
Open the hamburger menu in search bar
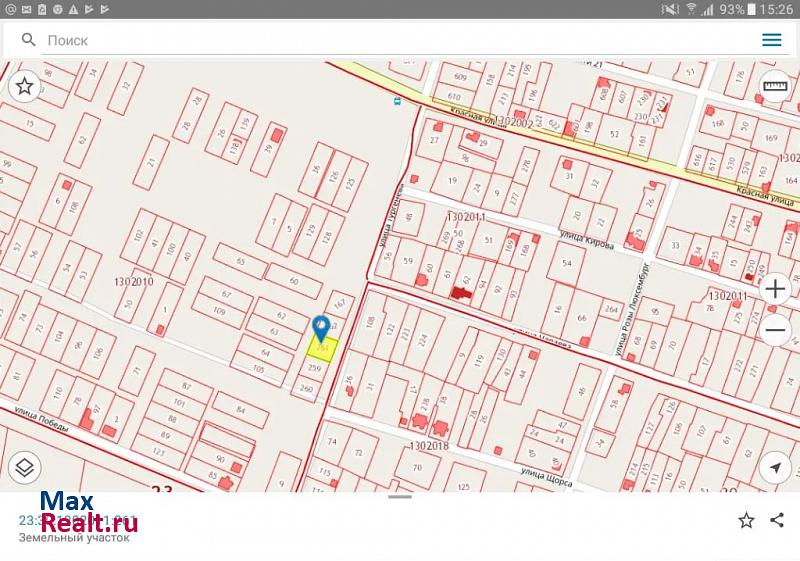pyautogui.click(x=771, y=40)
